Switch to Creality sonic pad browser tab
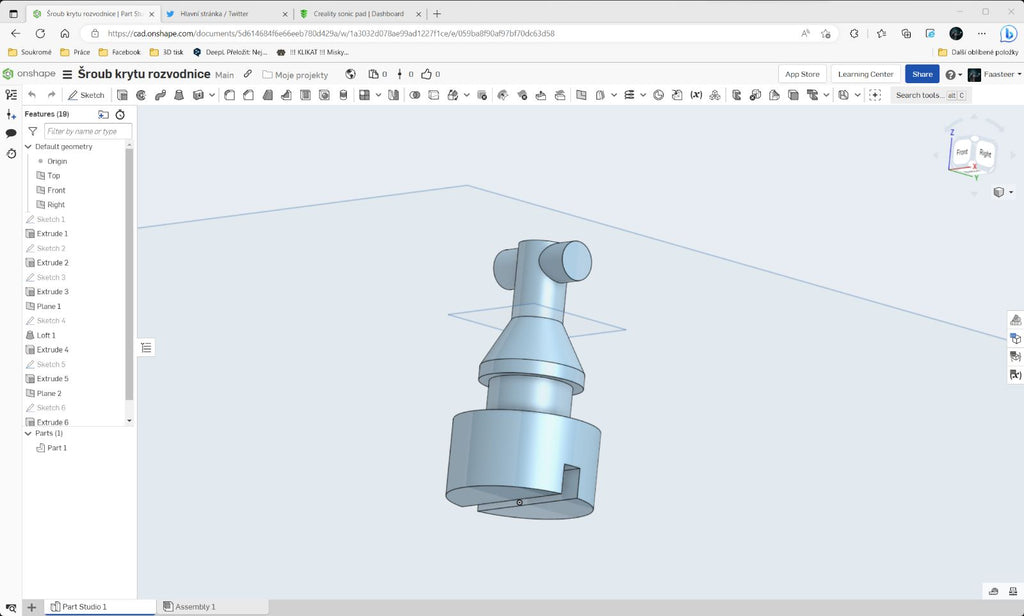 tap(359, 14)
